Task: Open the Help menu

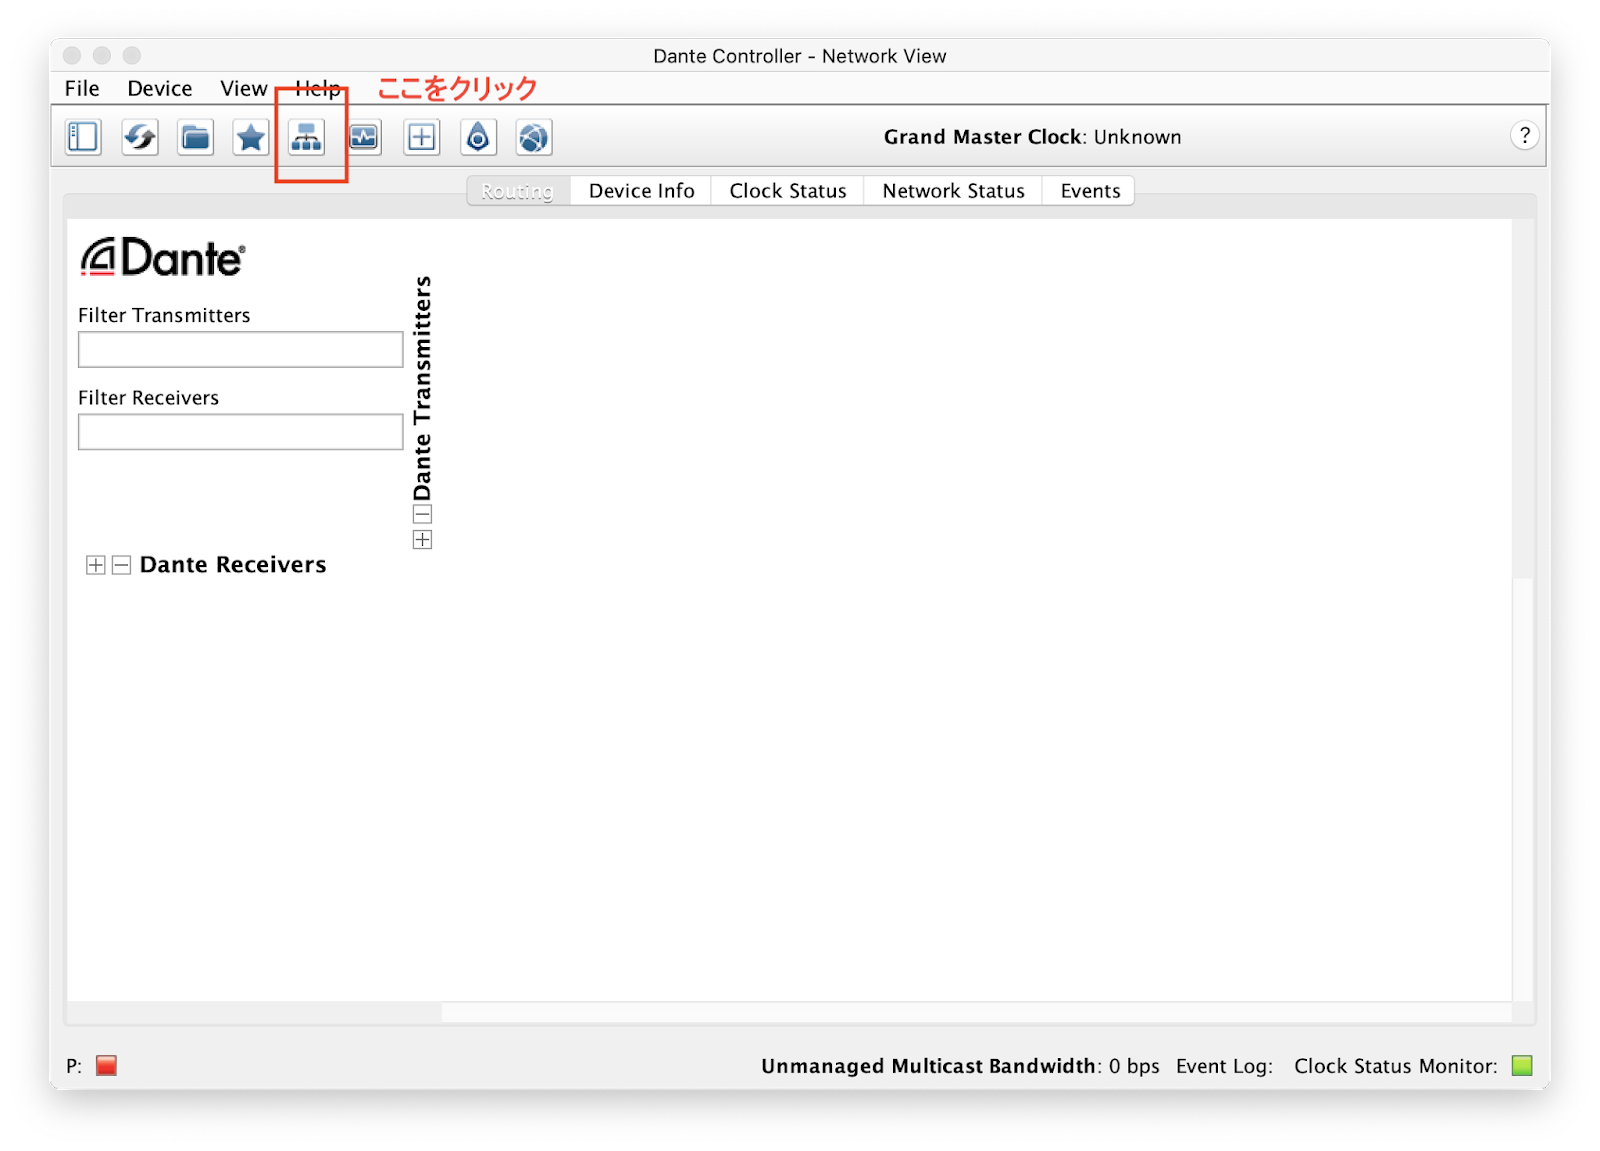Action: pos(318,88)
